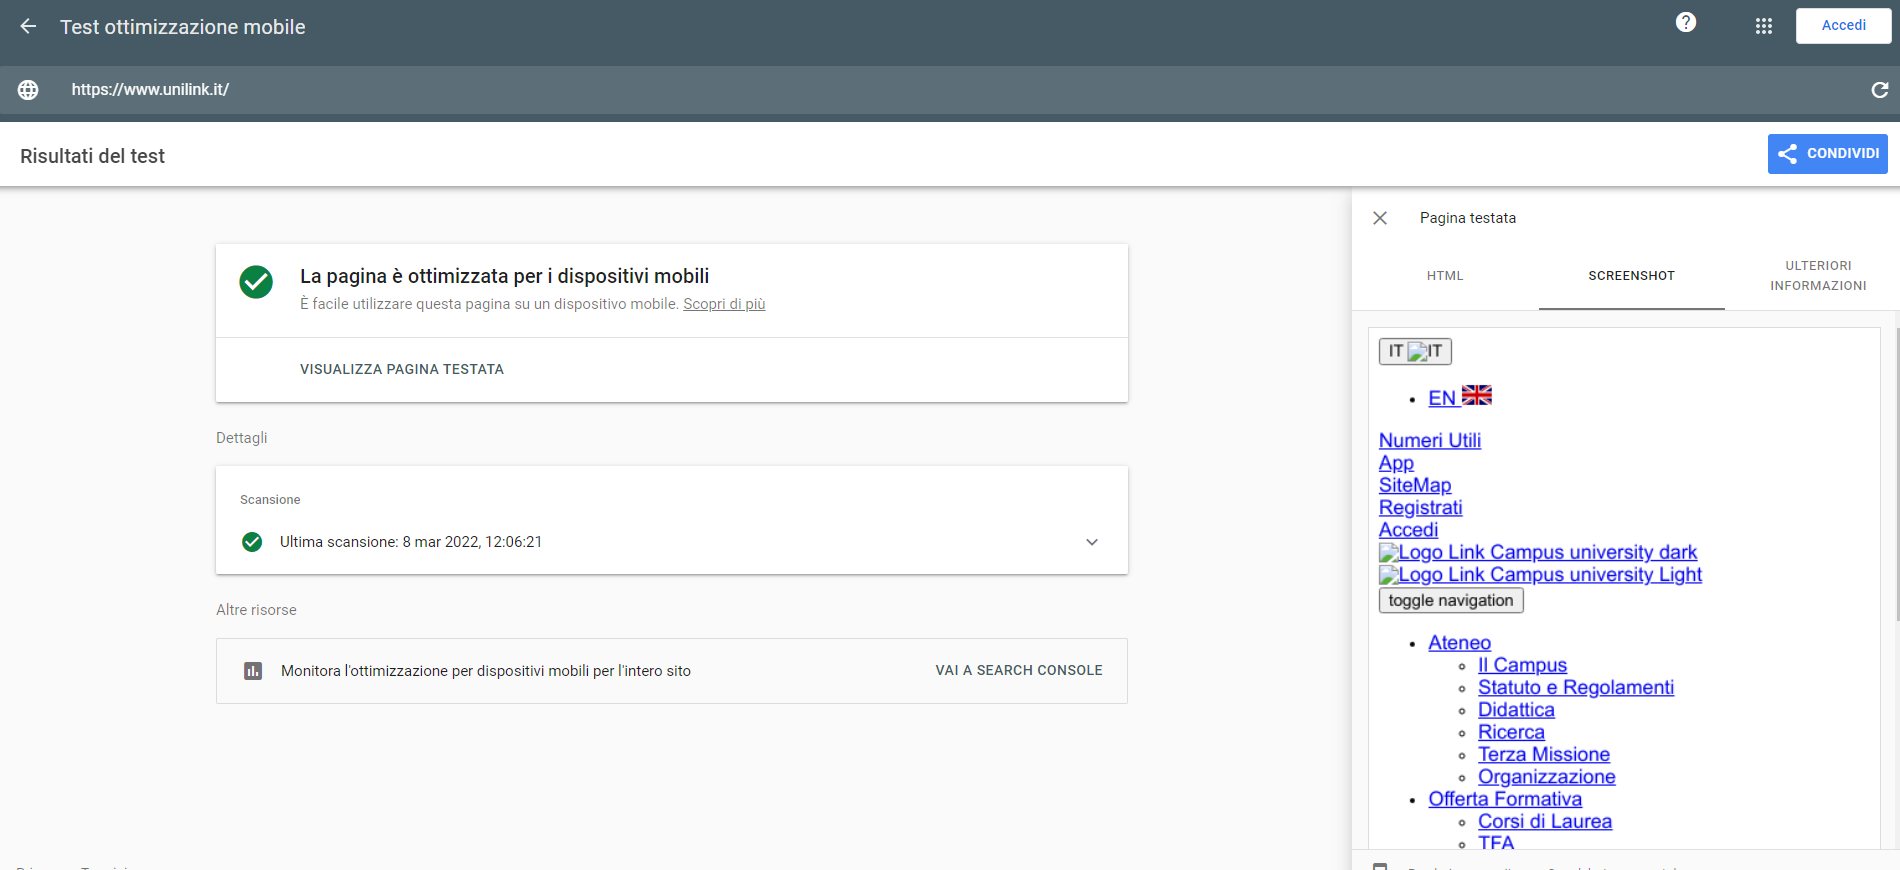Click the reload test icon

coord(1880,90)
